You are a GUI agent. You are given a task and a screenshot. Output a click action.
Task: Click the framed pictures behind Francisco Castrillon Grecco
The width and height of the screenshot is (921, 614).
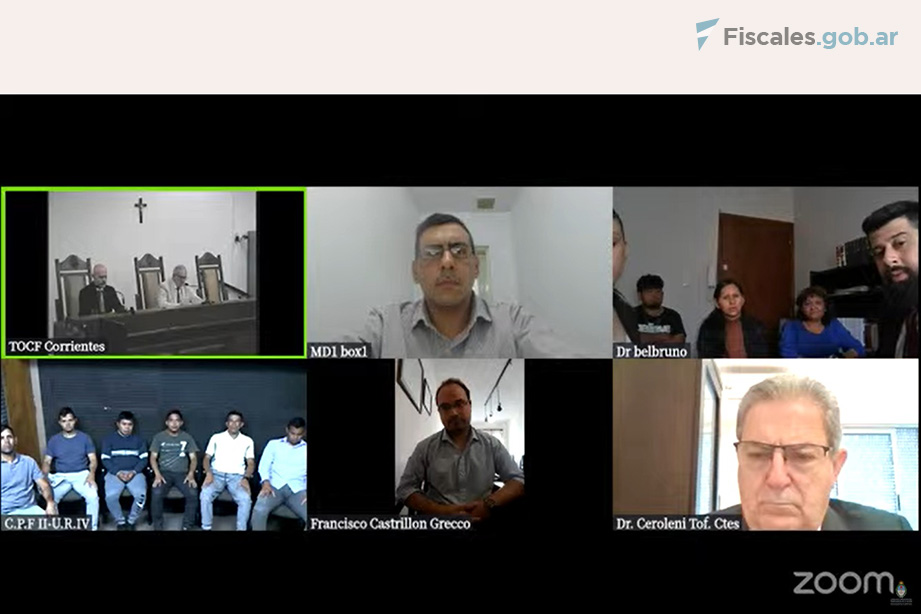pyautogui.click(x=418, y=386)
